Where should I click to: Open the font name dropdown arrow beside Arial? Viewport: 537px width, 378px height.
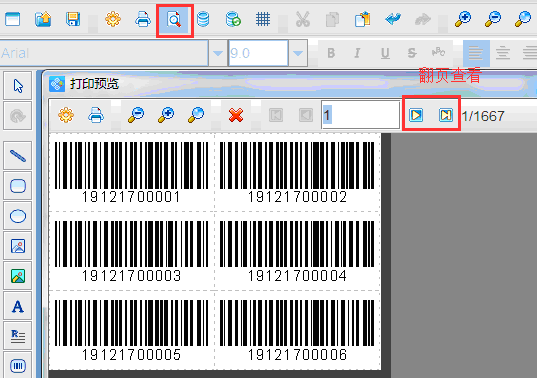[218, 53]
